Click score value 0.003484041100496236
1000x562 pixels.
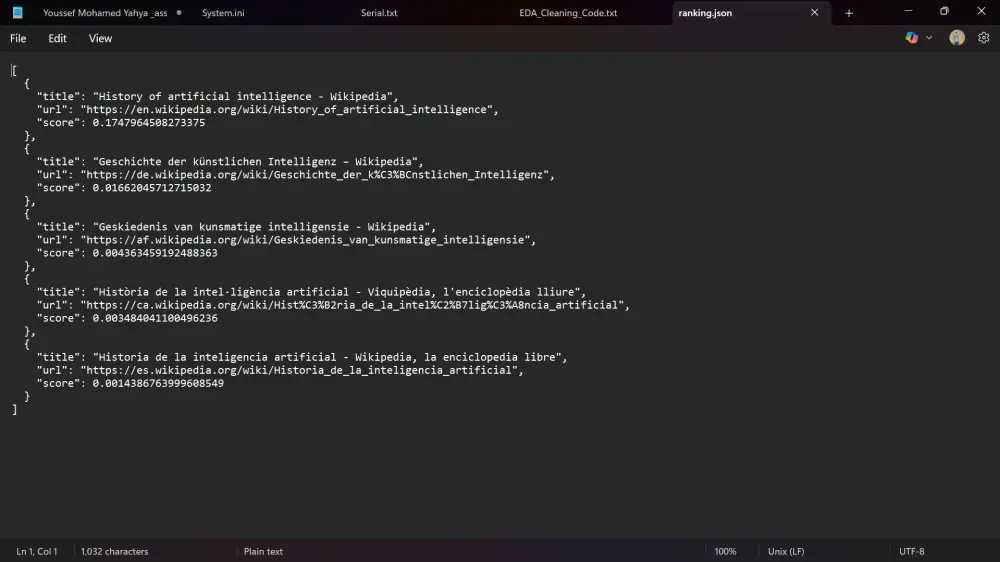pyautogui.click(x=155, y=318)
